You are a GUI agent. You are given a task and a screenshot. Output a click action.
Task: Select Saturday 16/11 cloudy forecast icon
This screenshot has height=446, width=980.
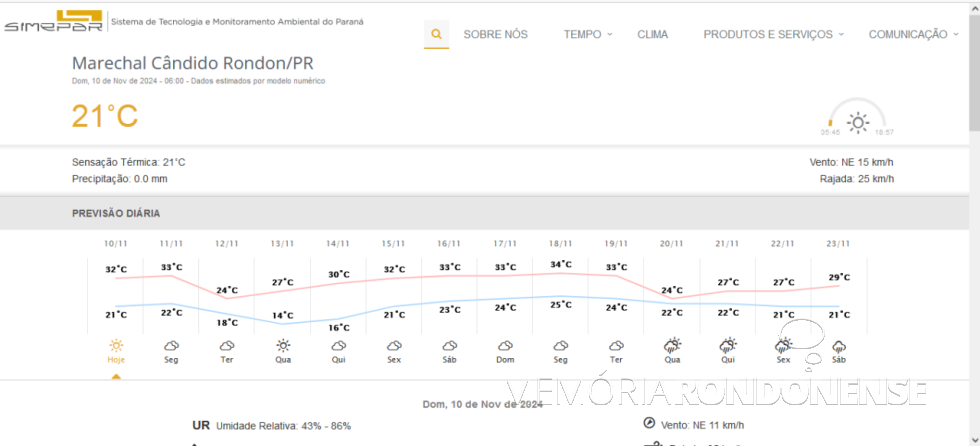click(450, 345)
